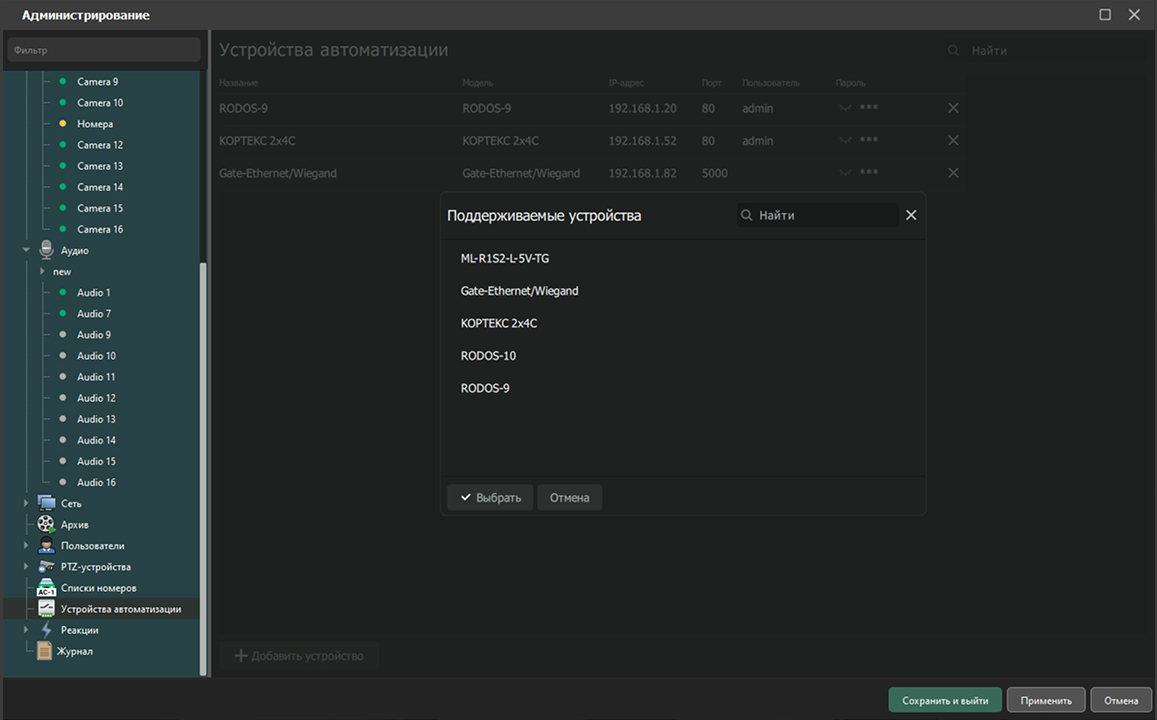Click the PTZ-устройства camera icon
The width and height of the screenshot is (1157, 720).
click(x=46, y=567)
